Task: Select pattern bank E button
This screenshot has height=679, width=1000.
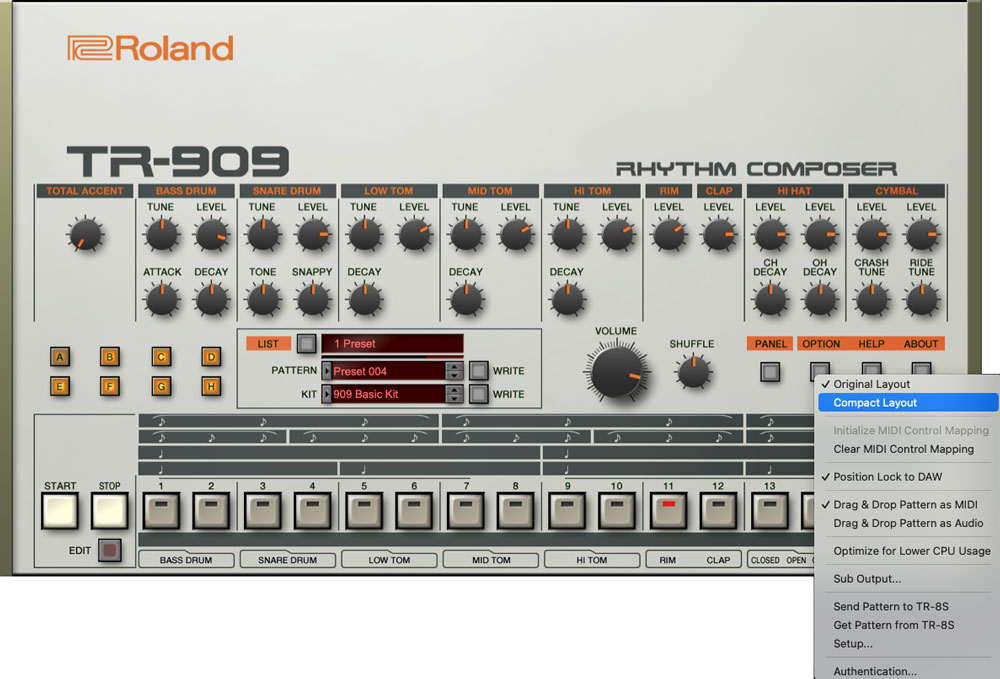Action: coord(60,386)
